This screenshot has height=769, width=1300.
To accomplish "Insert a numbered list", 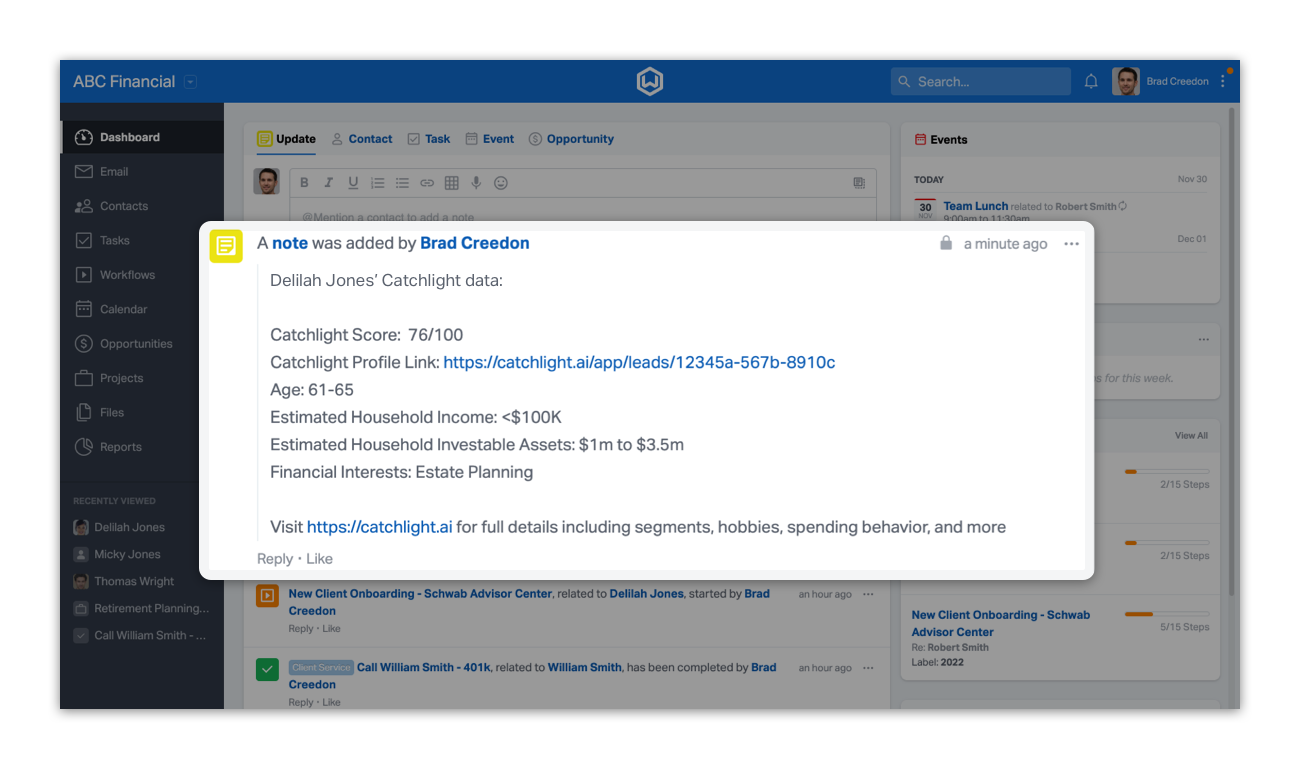I will 378,183.
